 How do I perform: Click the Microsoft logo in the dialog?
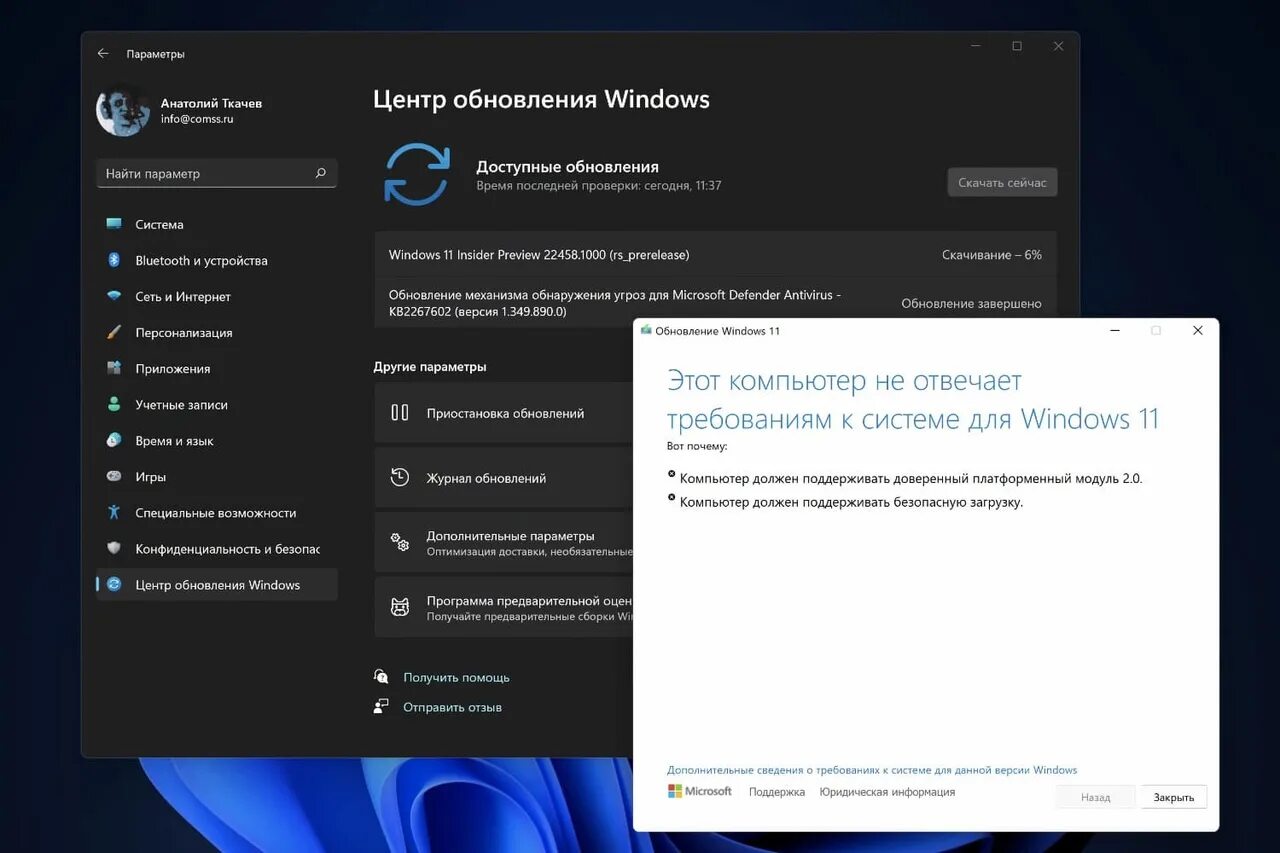click(x=699, y=791)
